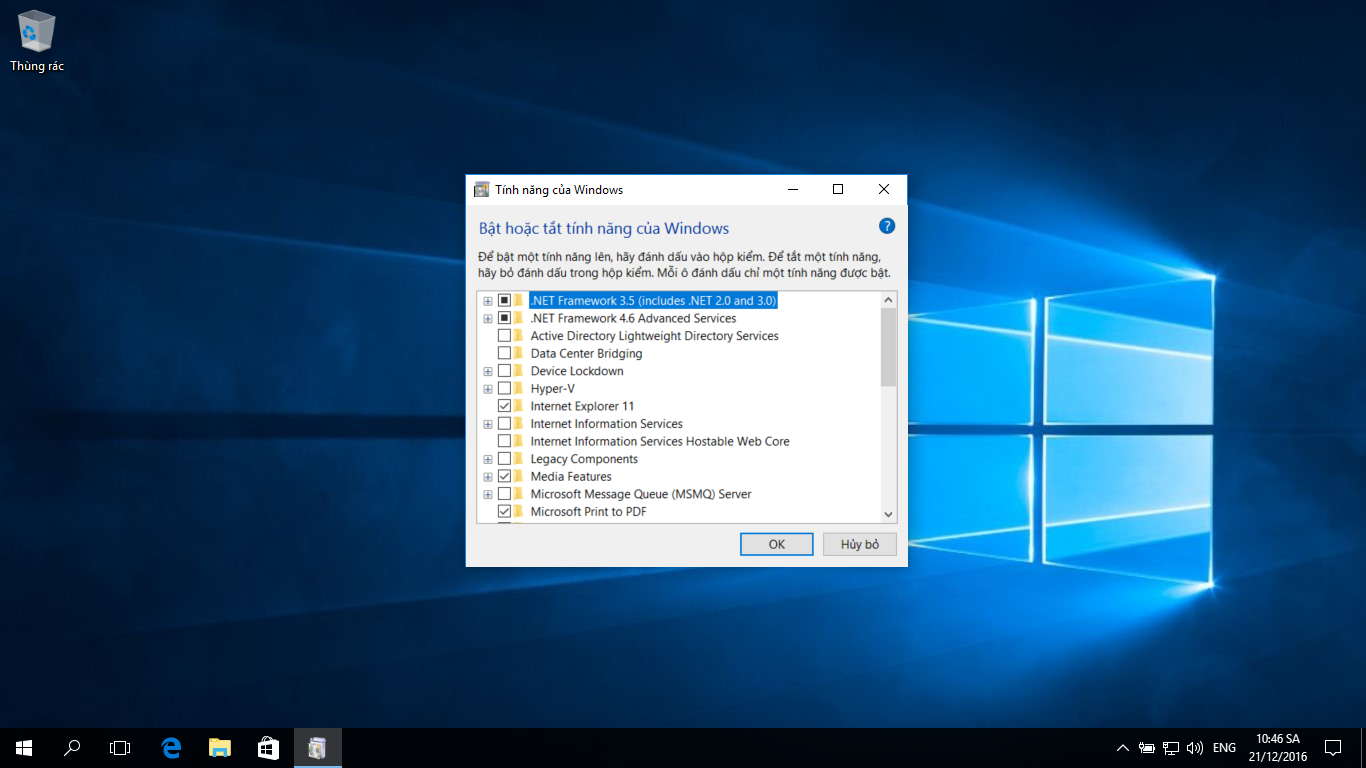Expand the Device Lockdown node

coord(488,371)
